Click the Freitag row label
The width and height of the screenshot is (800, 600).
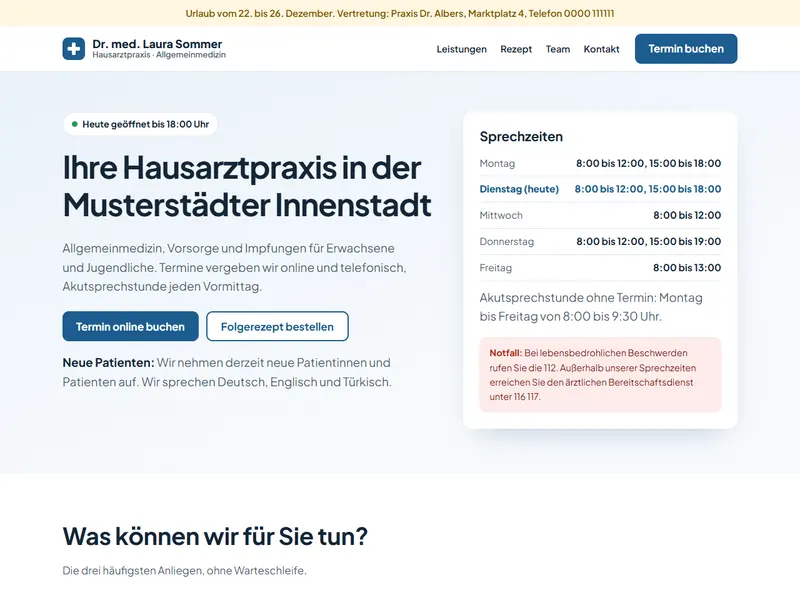pos(495,268)
